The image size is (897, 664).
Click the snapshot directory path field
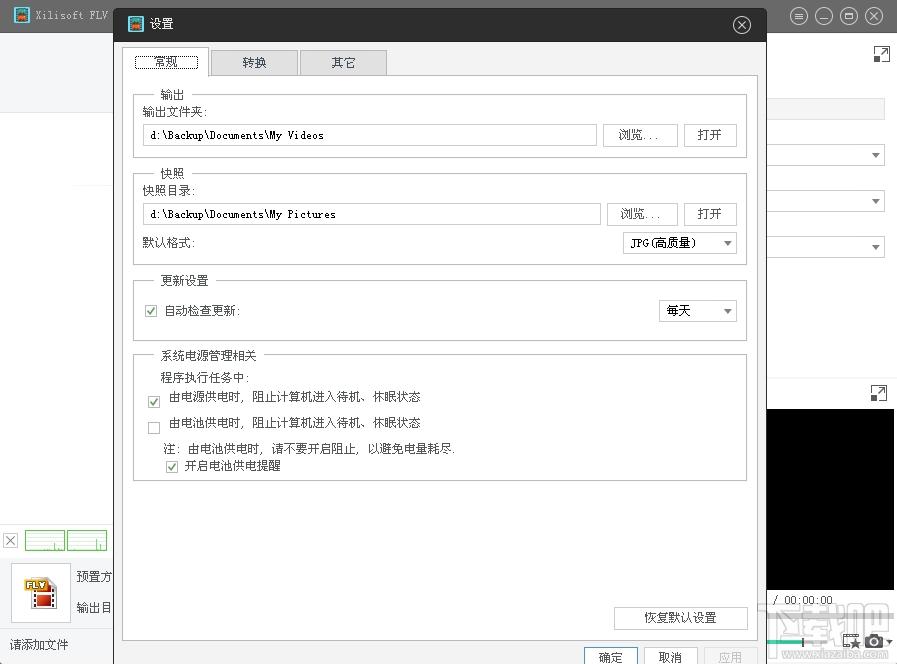click(x=371, y=214)
